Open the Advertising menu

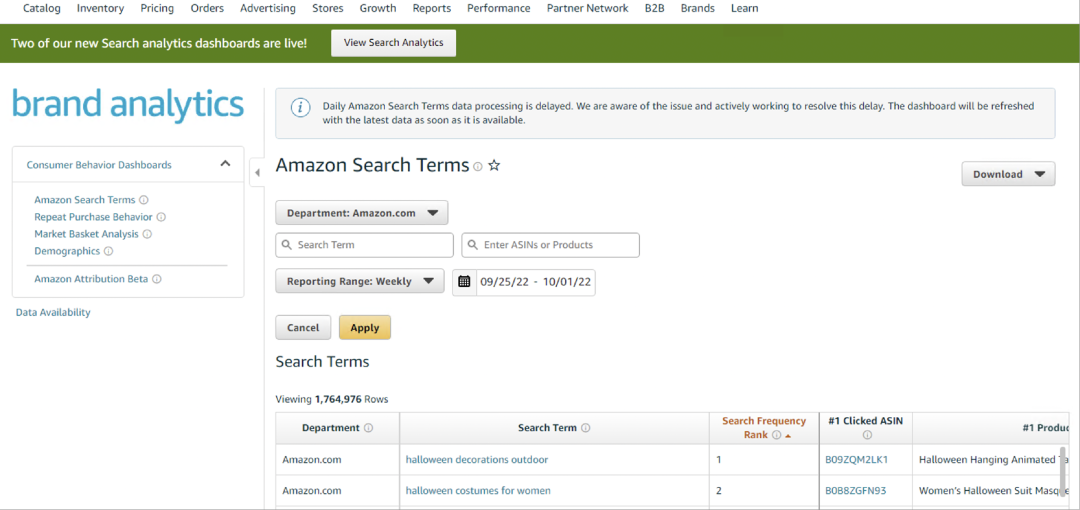[268, 8]
